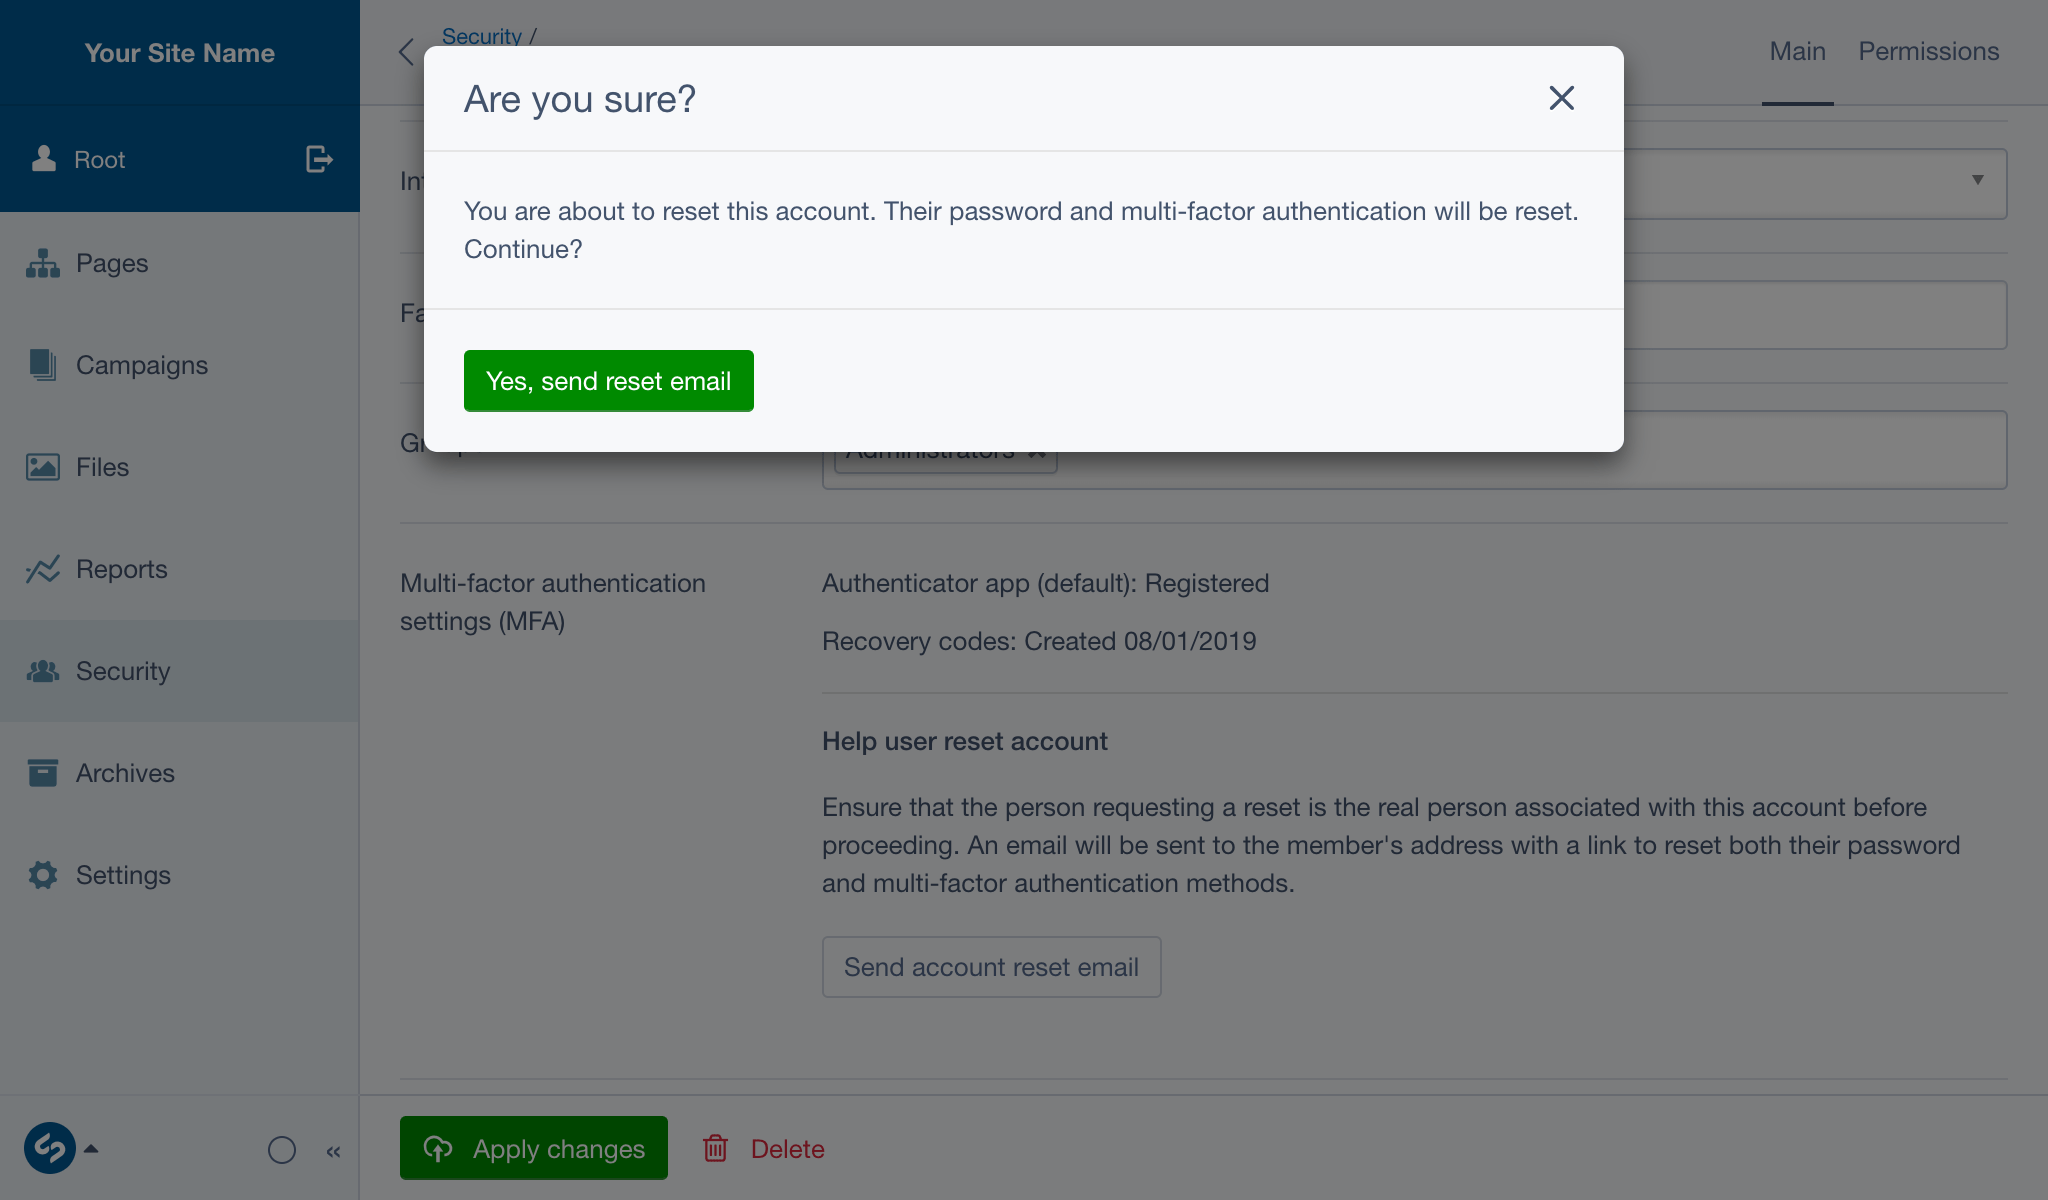This screenshot has width=2048, height=1200.
Task: Click Yes, send reset email
Action: [x=609, y=381]
